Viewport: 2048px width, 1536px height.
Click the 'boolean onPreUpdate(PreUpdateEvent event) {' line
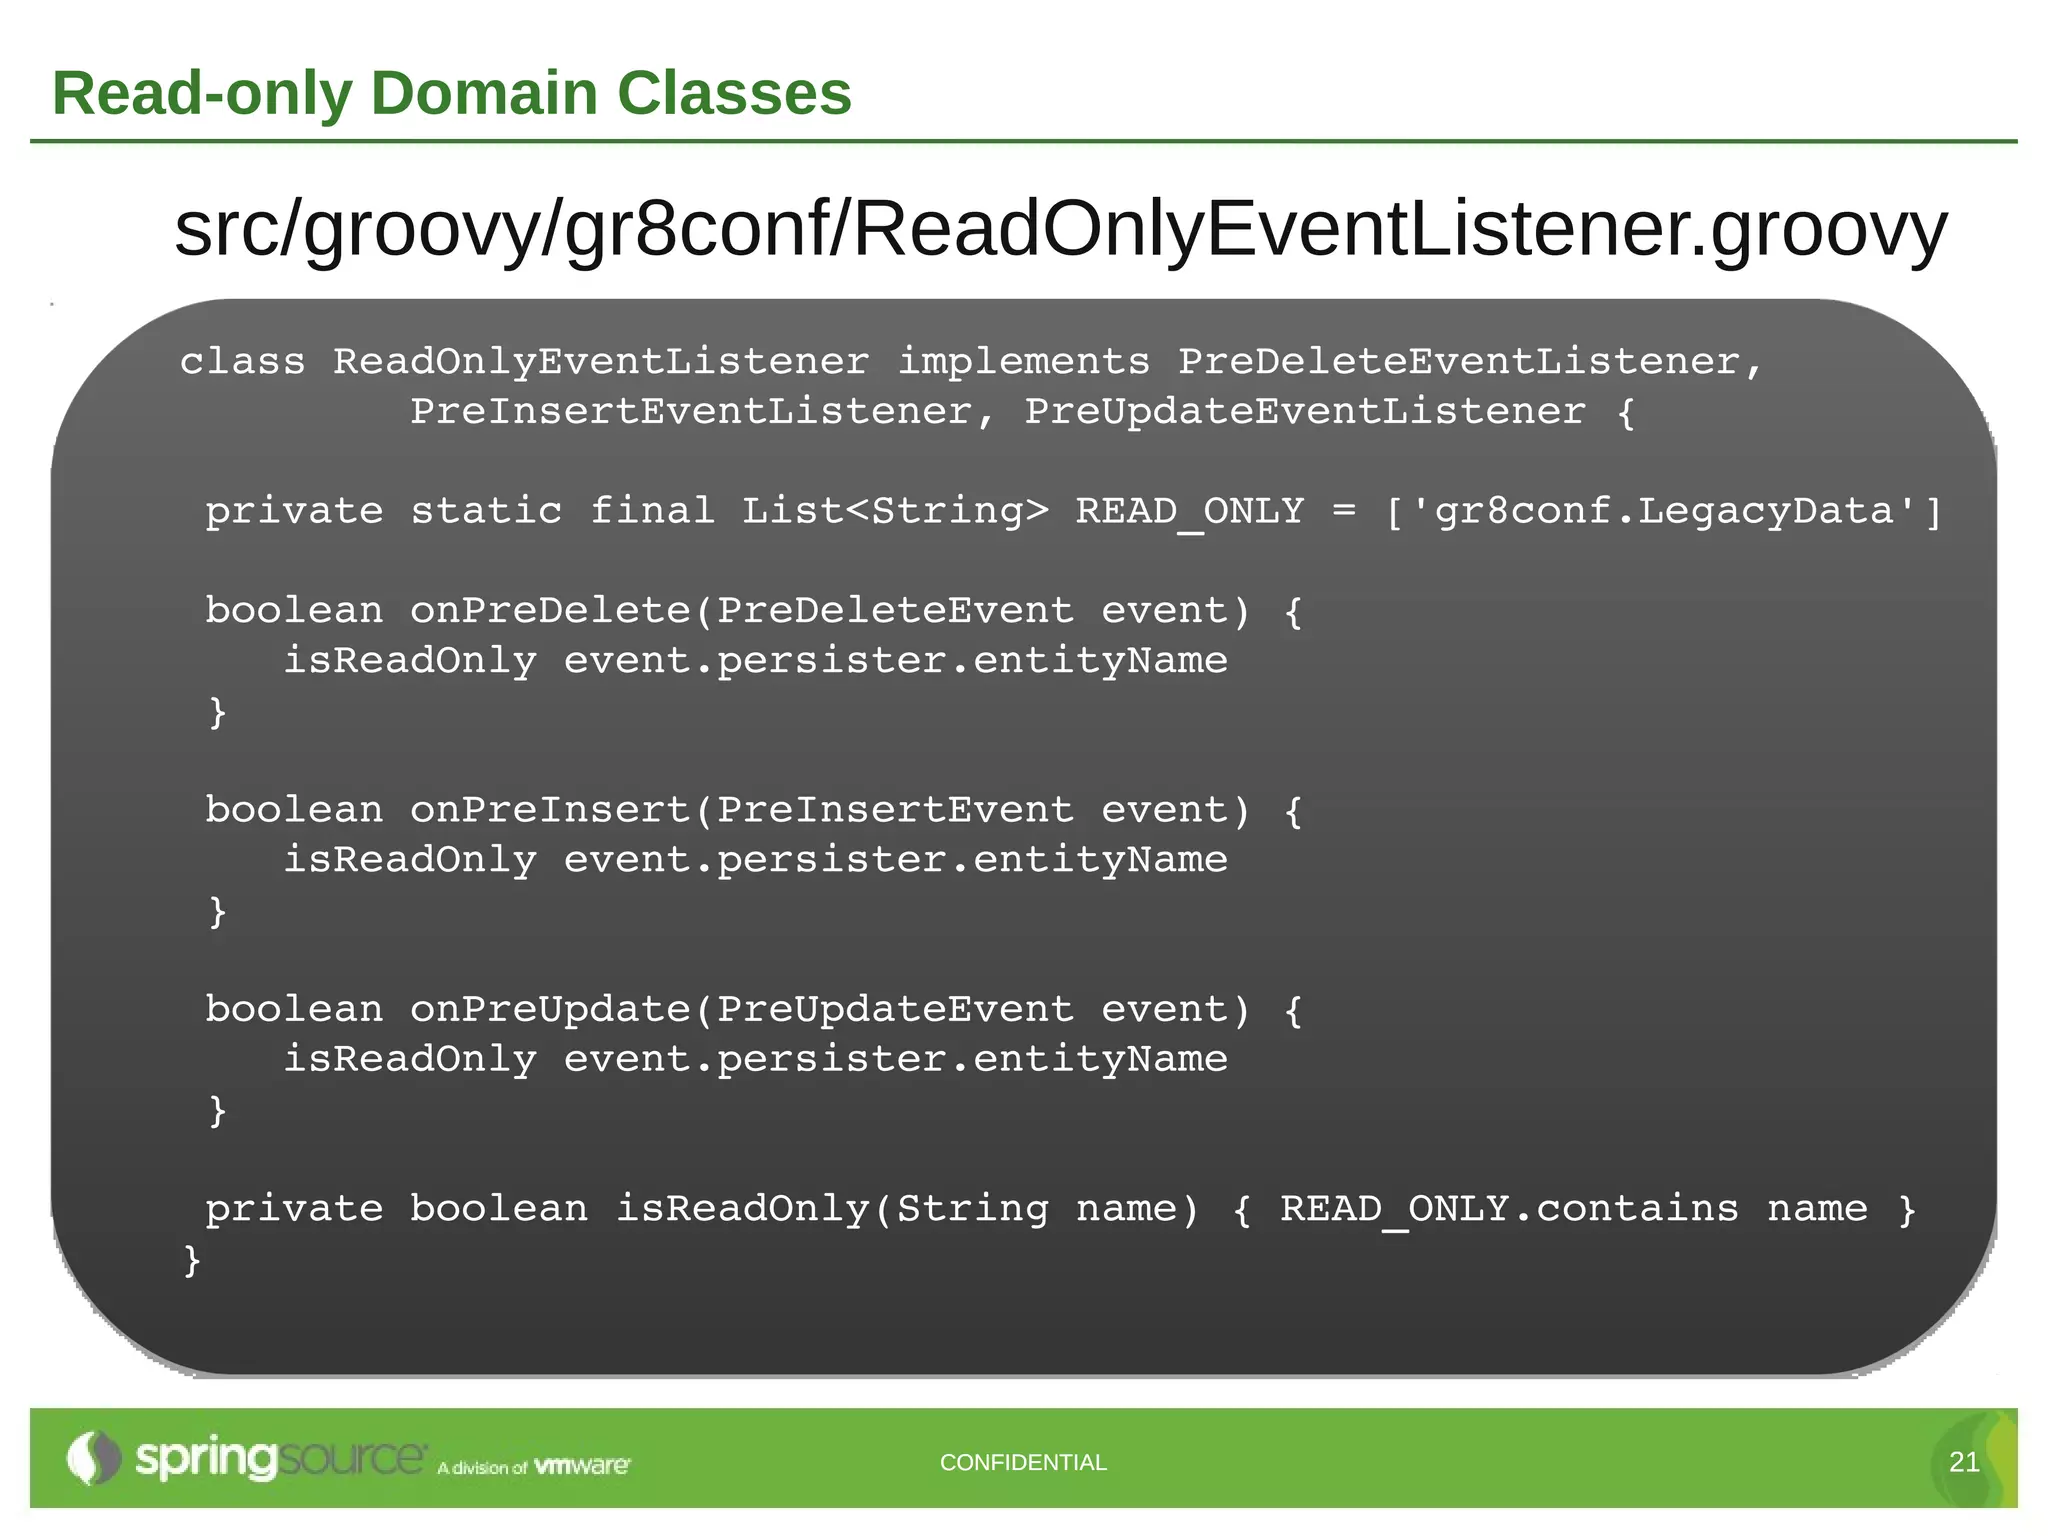pyautogui.click(x=754, y=1009)
